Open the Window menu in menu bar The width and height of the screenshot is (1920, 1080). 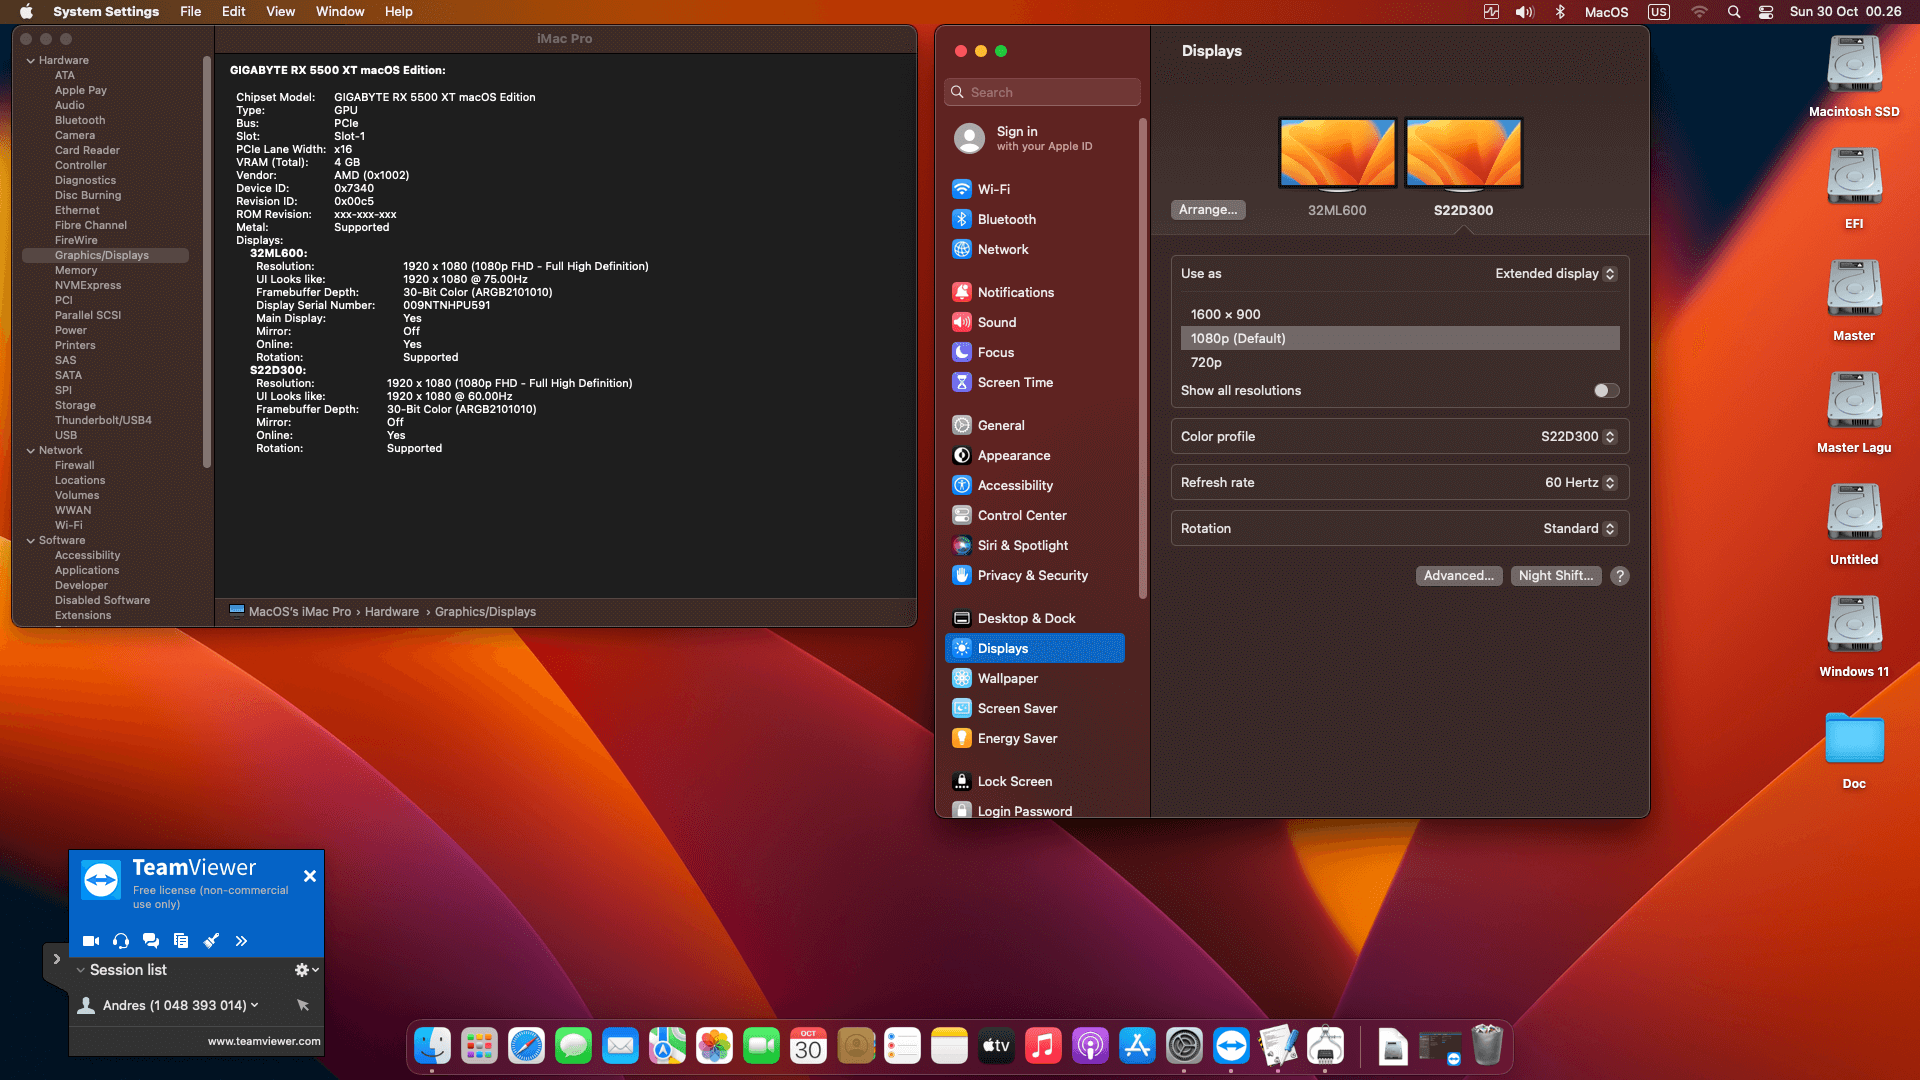click(340, 12)
